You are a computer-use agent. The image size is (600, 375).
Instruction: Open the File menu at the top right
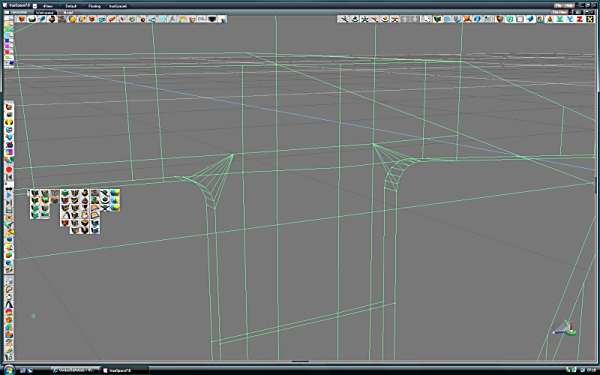559,5
